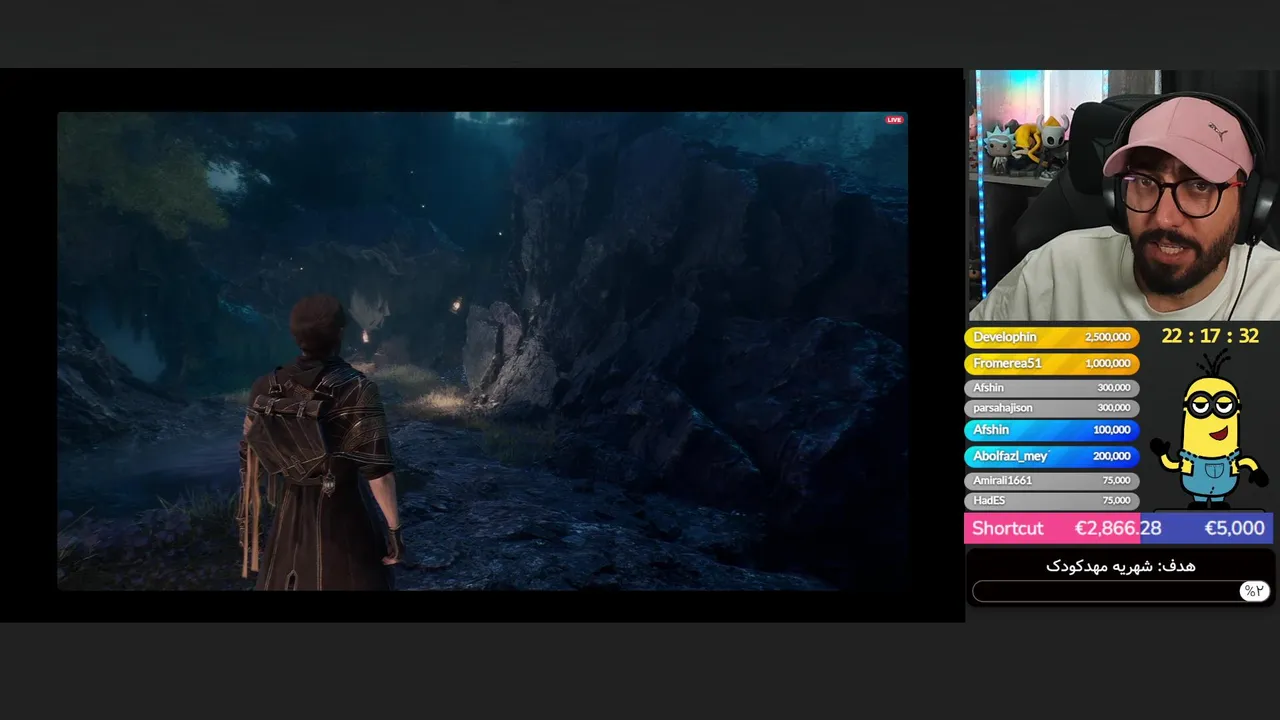The height and width of the screenshot is (720, 1280).
Task: Click the yellow minion mascot
Action: pyautogui.click(x=1210, y=429)
